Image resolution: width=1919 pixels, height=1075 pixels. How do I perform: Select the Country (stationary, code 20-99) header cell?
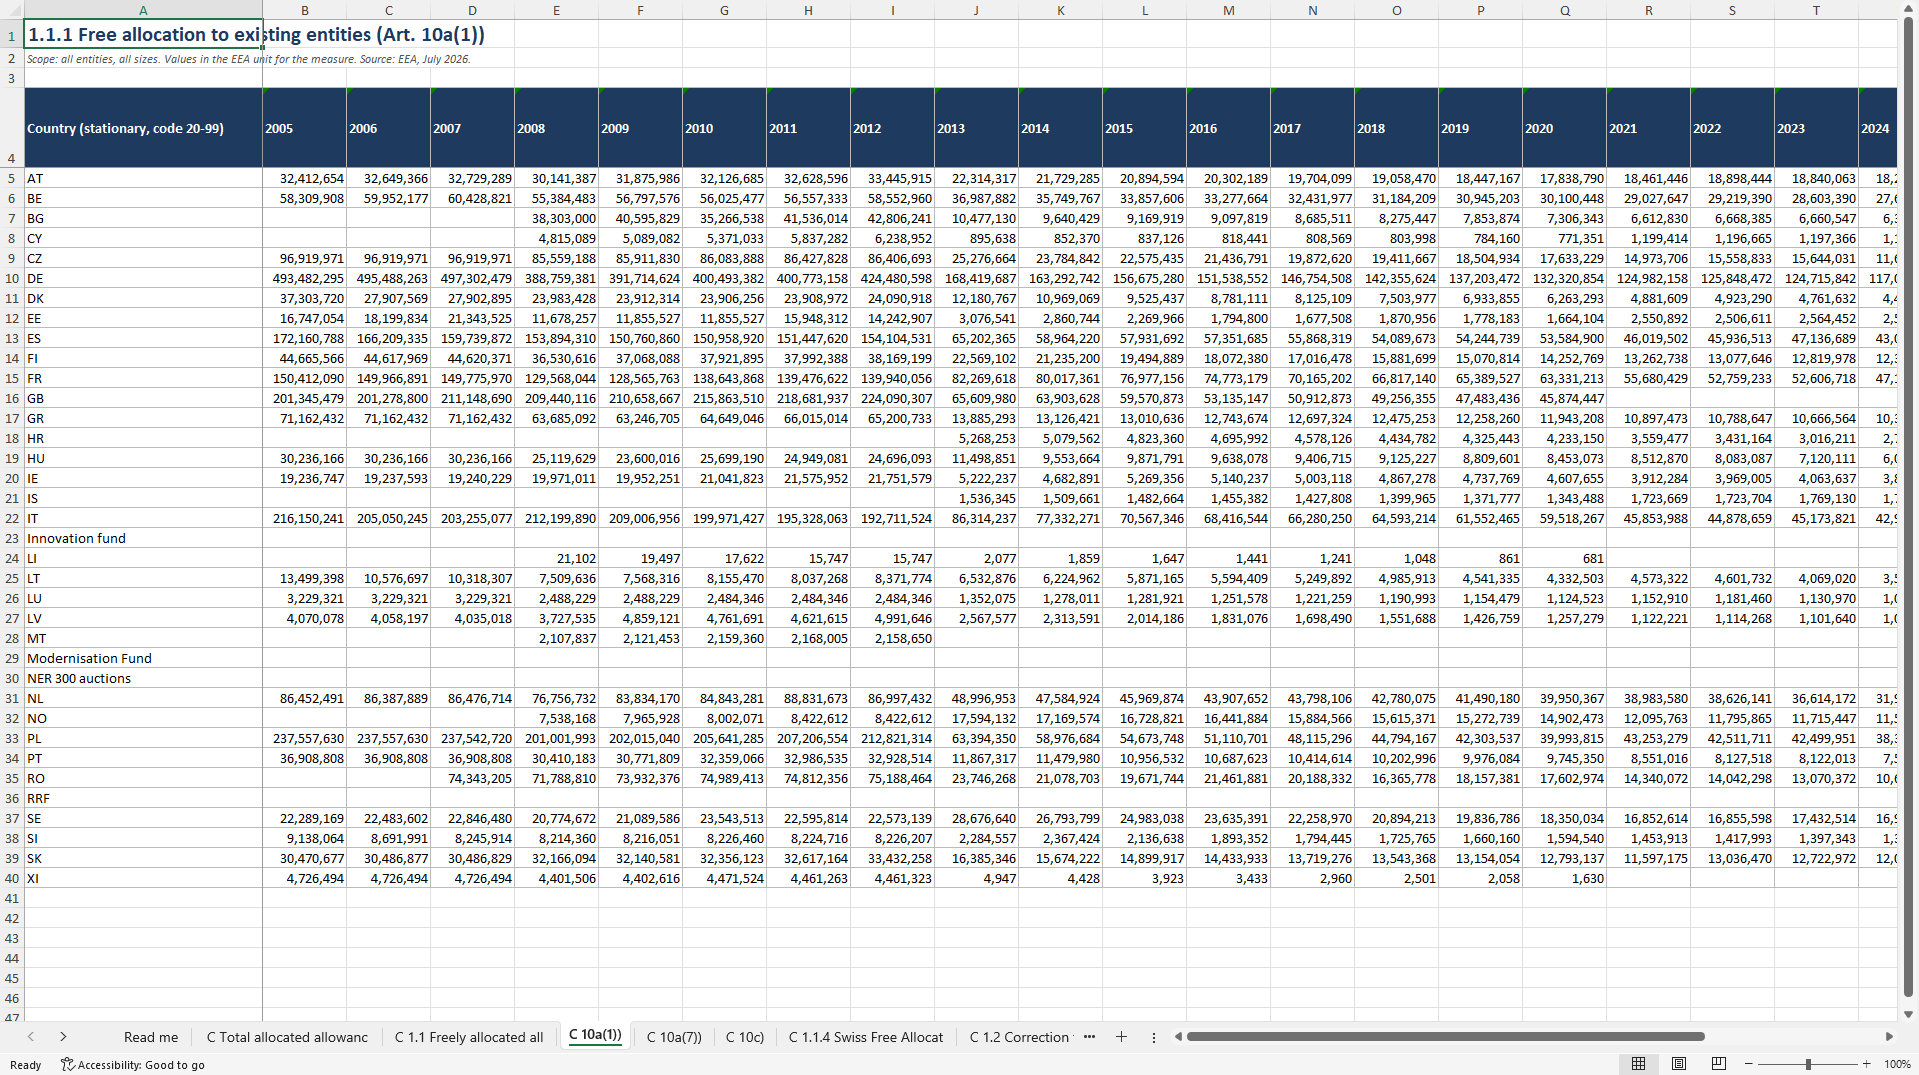tap(143, 128)
